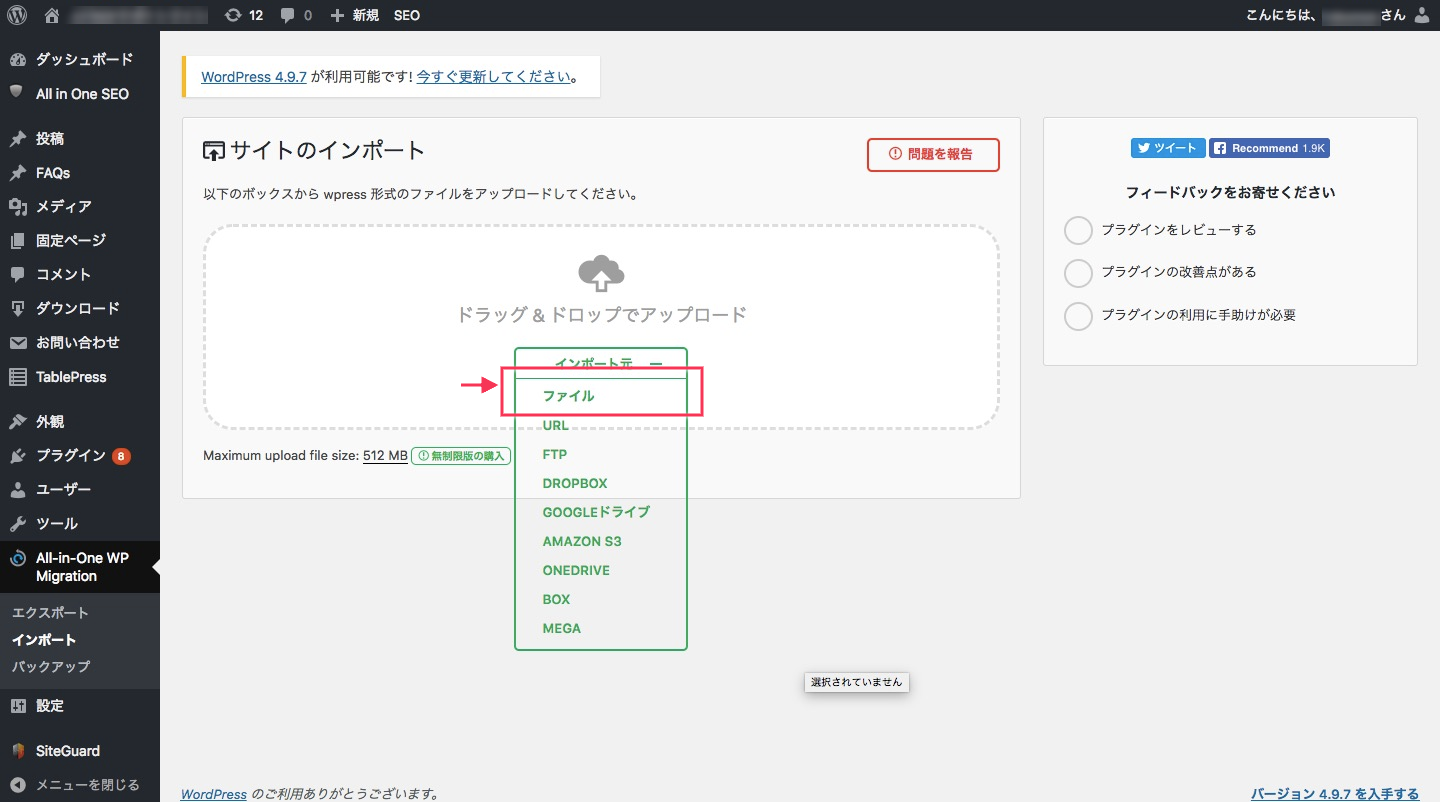Open the インポート submenu item
Viewport: 1440px width, 802px height.
(x=44, y=640)
